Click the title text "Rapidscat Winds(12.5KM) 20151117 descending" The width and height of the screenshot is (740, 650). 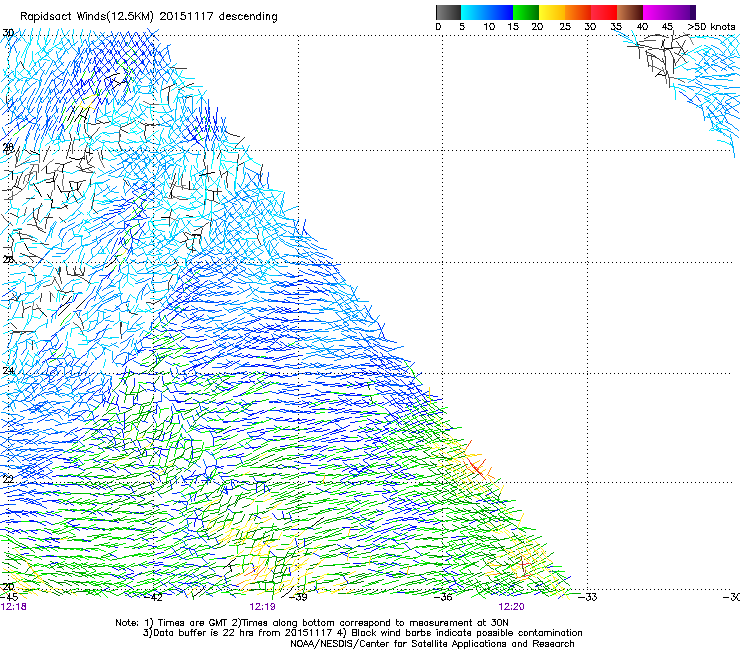149,17
